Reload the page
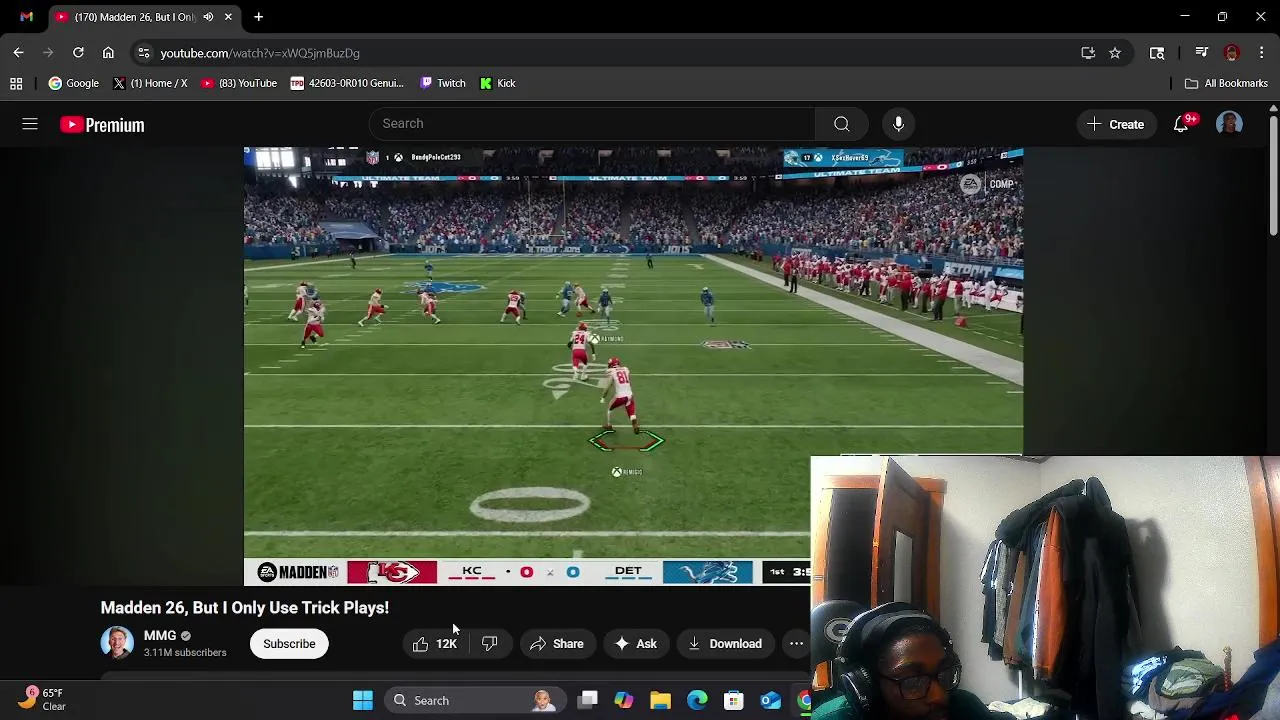 click(x=78, y=53)
